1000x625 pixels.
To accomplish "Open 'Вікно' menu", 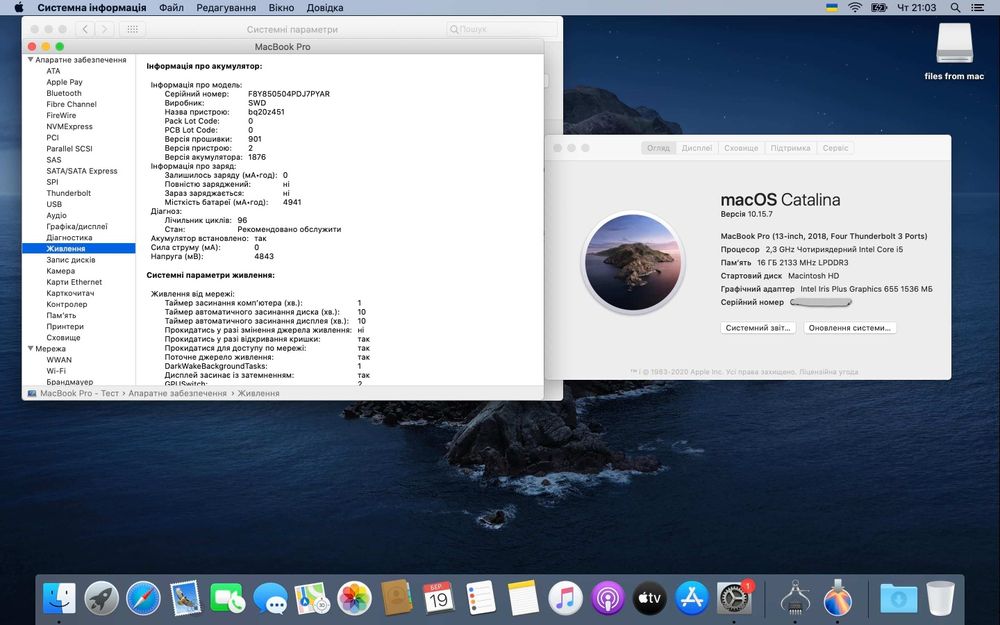I will pyautogui.click(x=281, y=8).
